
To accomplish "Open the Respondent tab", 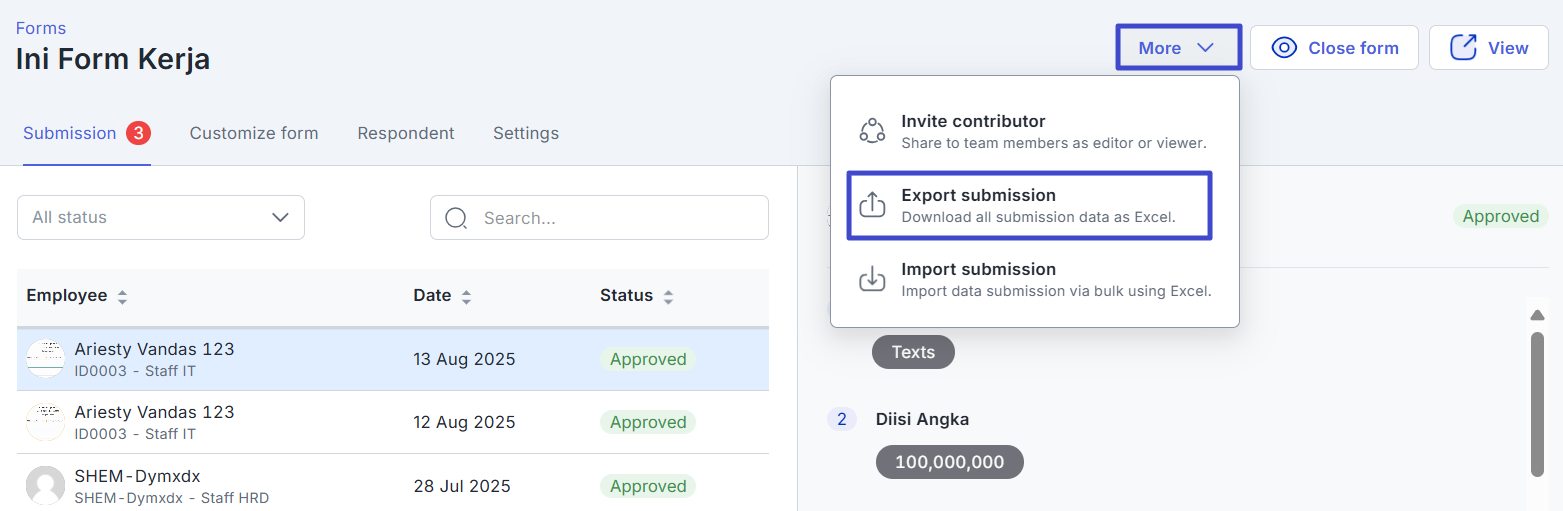I will coord(405,133).
